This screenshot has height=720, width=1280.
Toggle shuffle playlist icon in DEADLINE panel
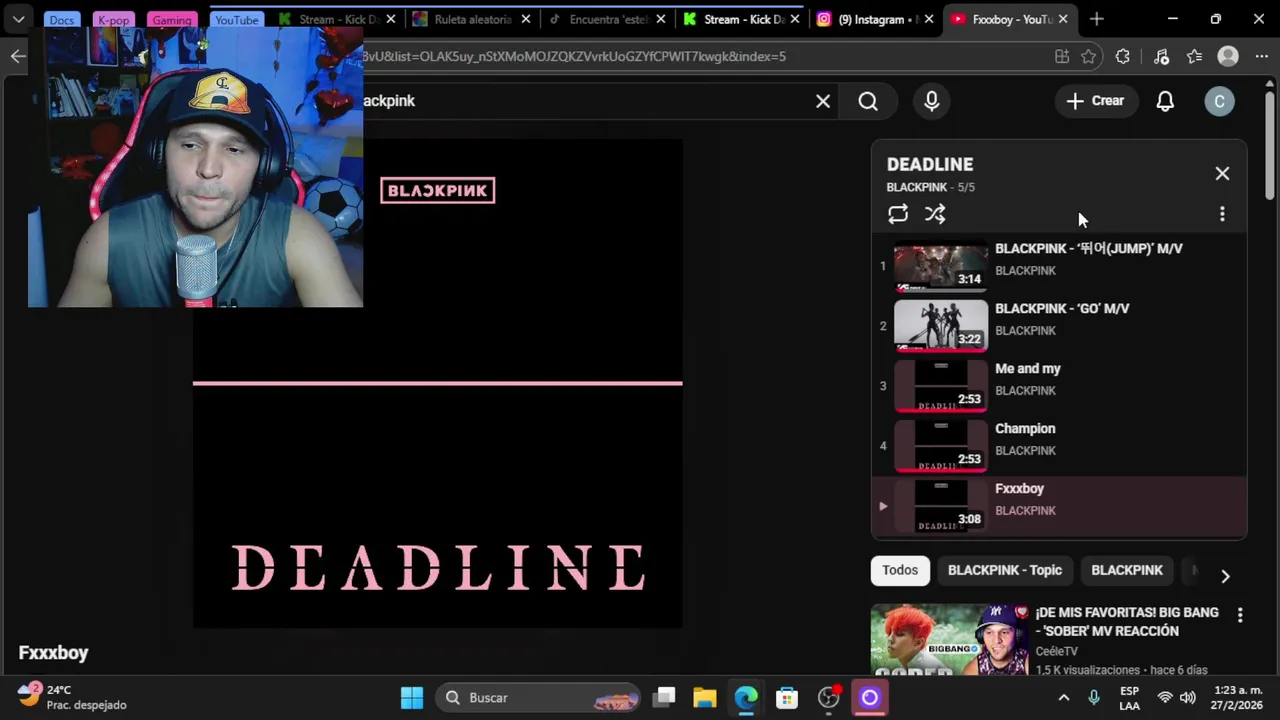pos(935,214)
